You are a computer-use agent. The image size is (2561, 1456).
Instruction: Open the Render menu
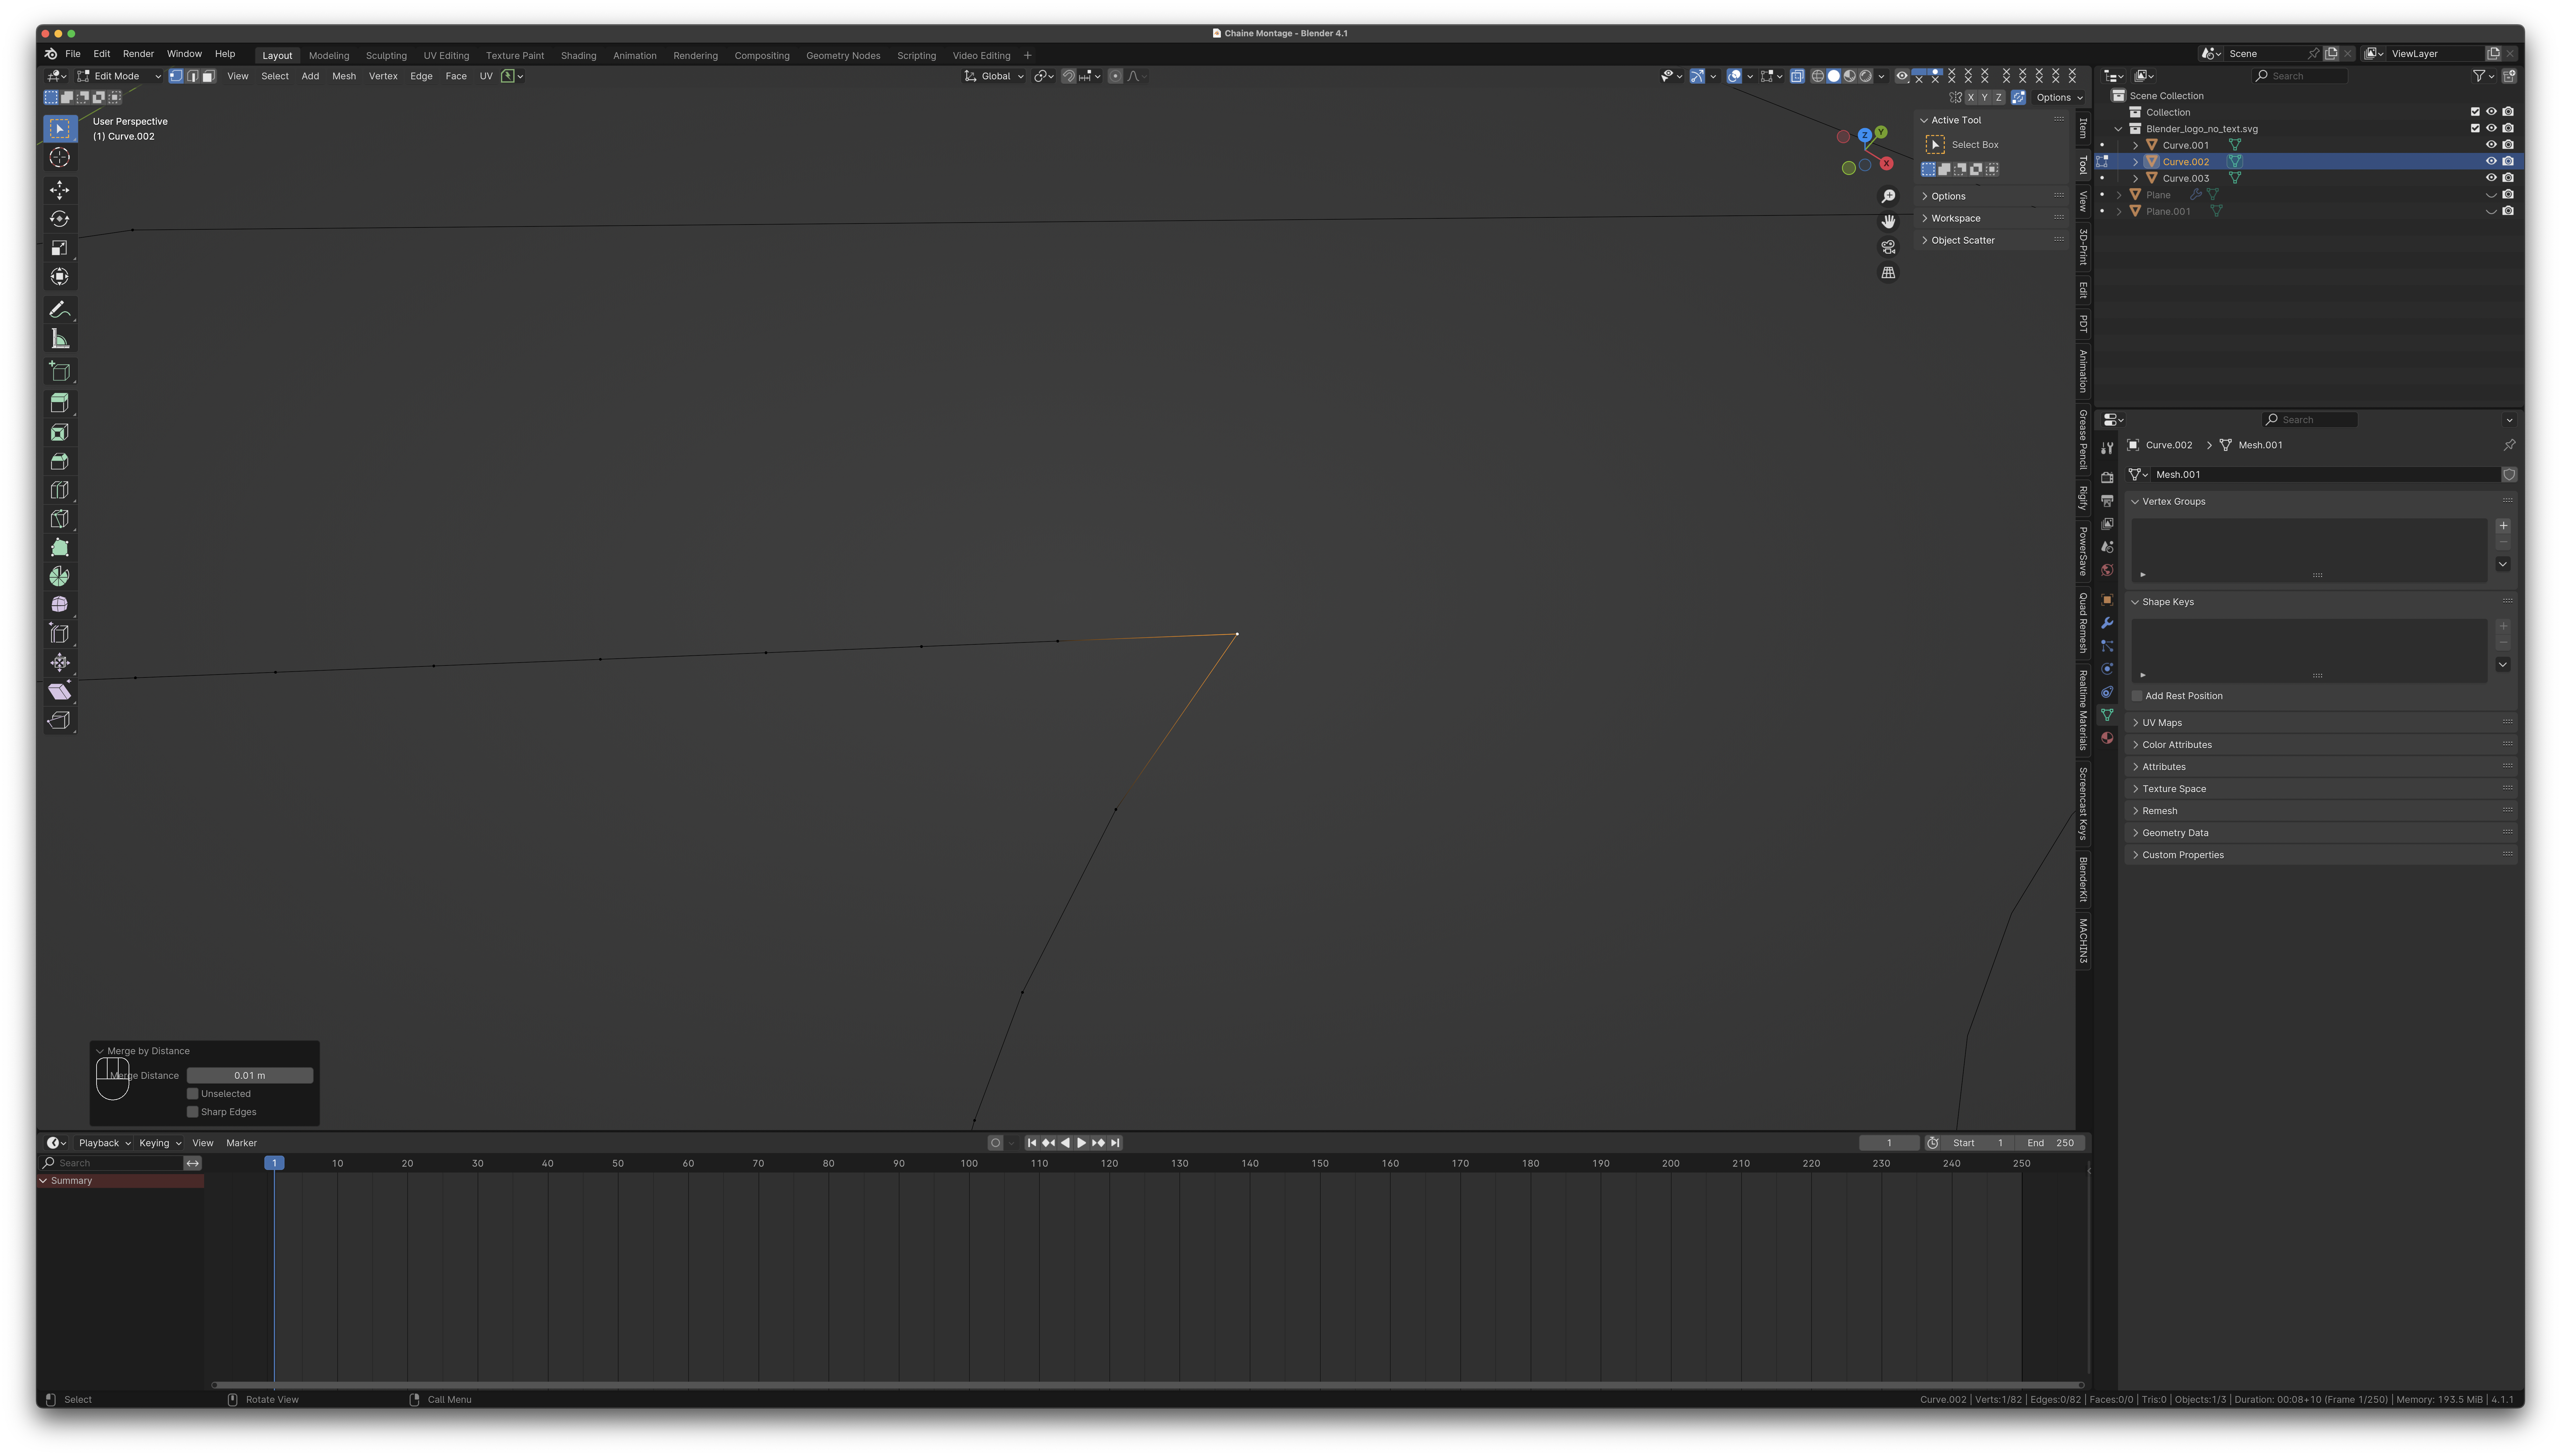tap(138, 54)
